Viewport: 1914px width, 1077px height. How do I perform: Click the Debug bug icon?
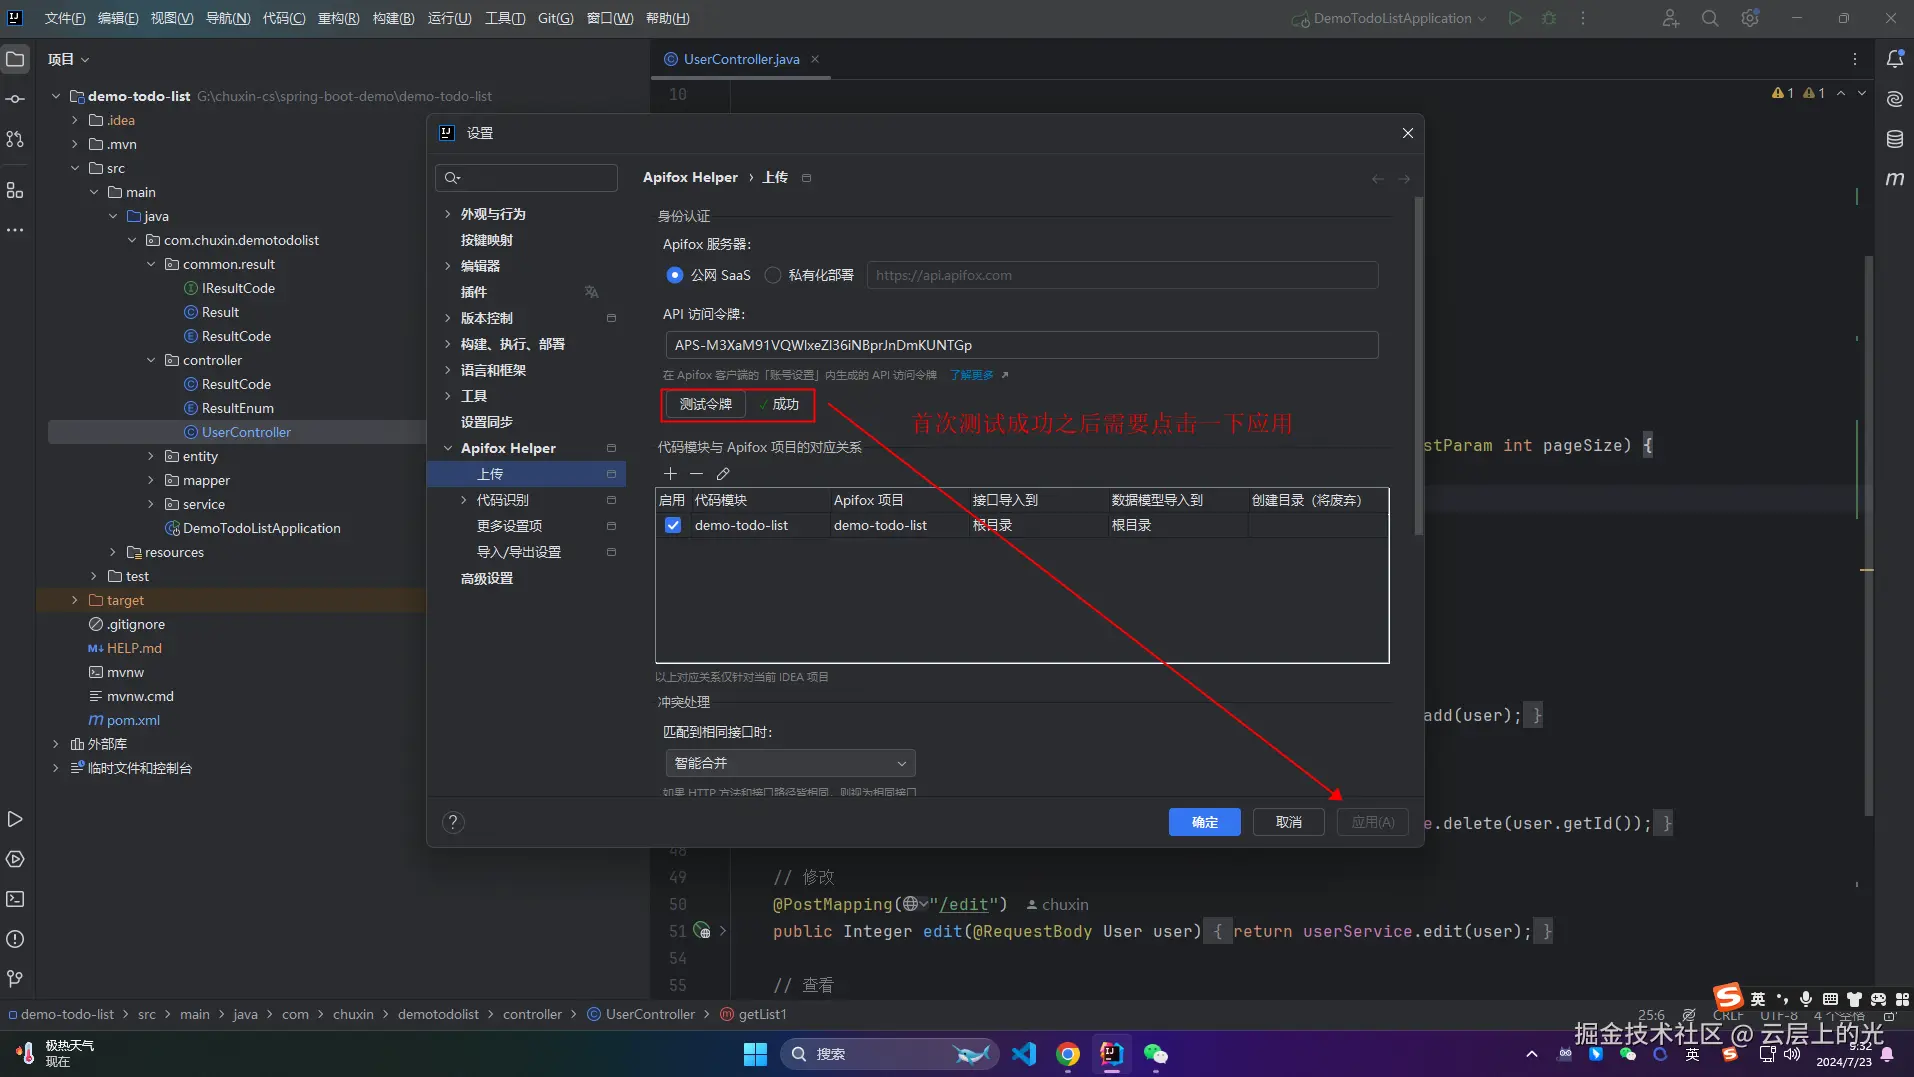point(1549,18)
